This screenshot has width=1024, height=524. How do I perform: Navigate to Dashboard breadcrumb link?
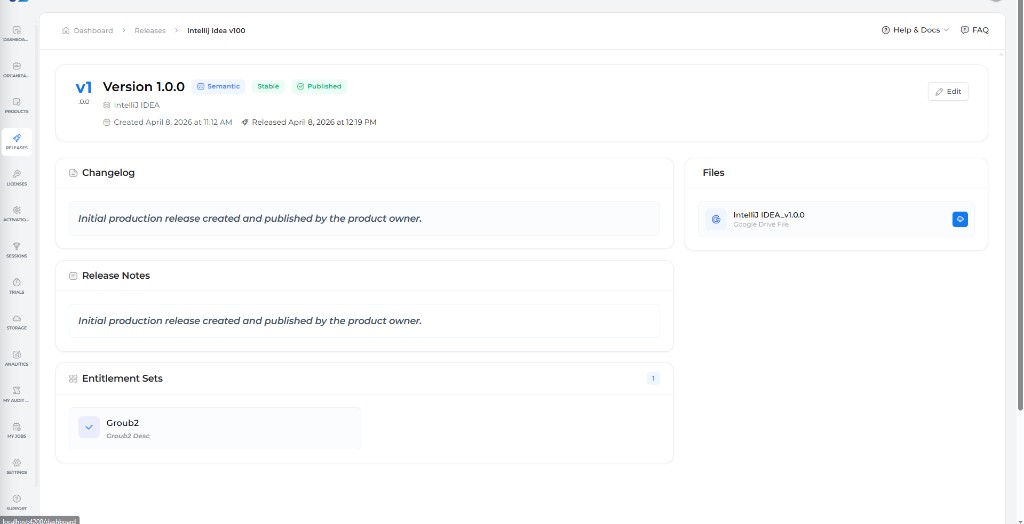click(x=93, y=30)
